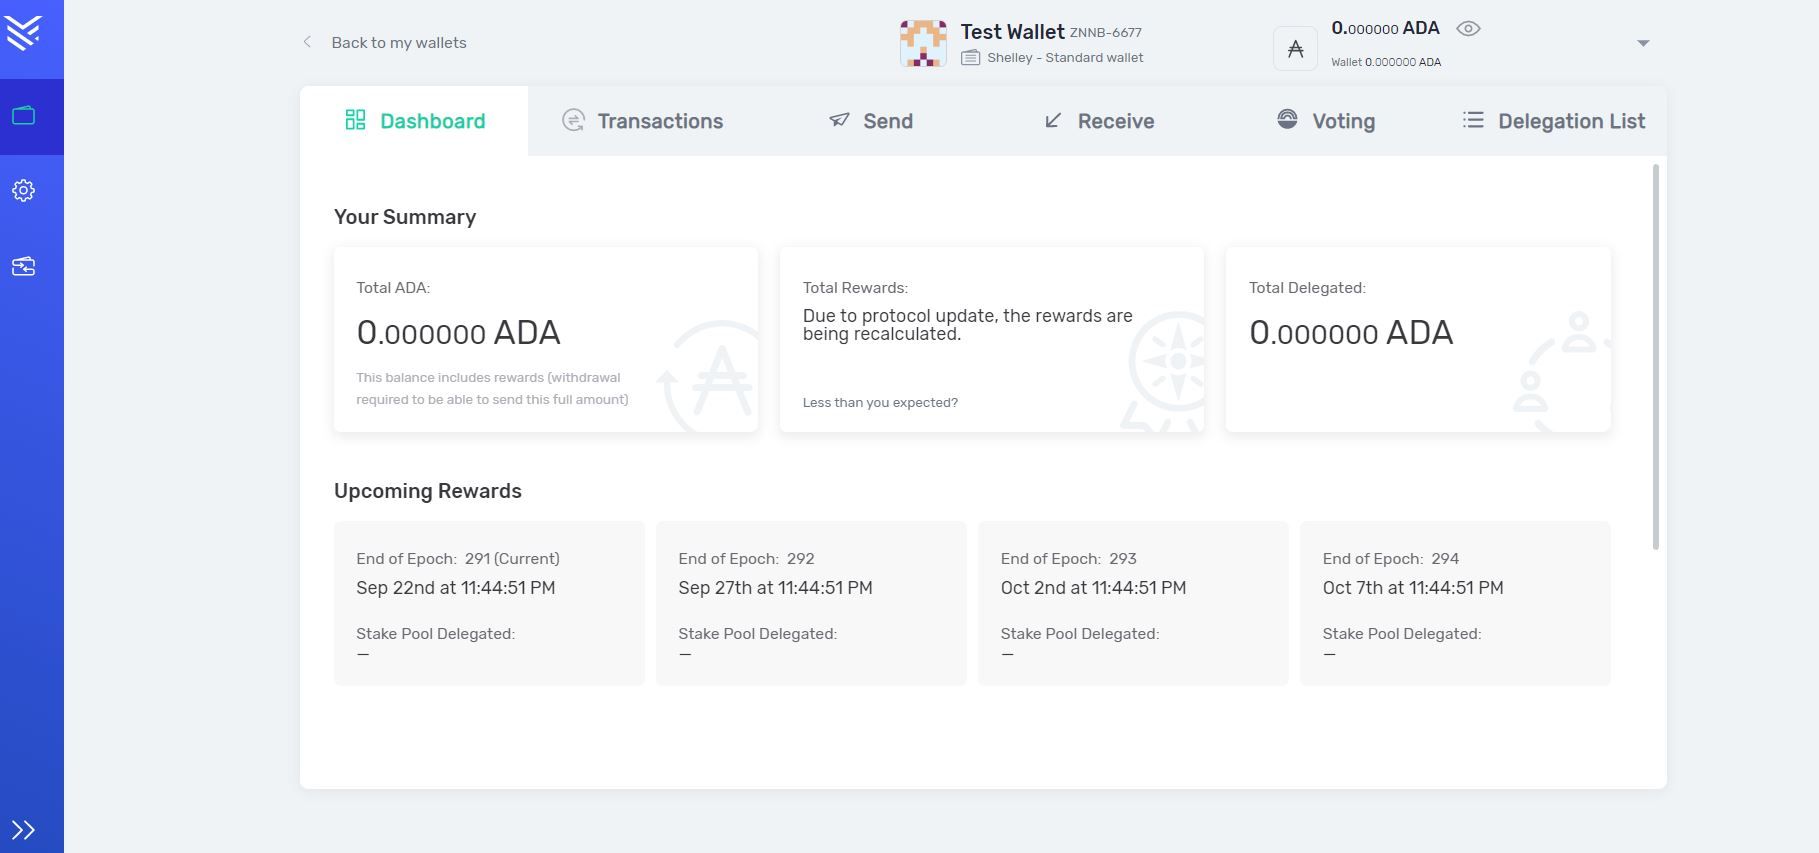Click the Yoroi logo in the sidebar

click(23, 32)
